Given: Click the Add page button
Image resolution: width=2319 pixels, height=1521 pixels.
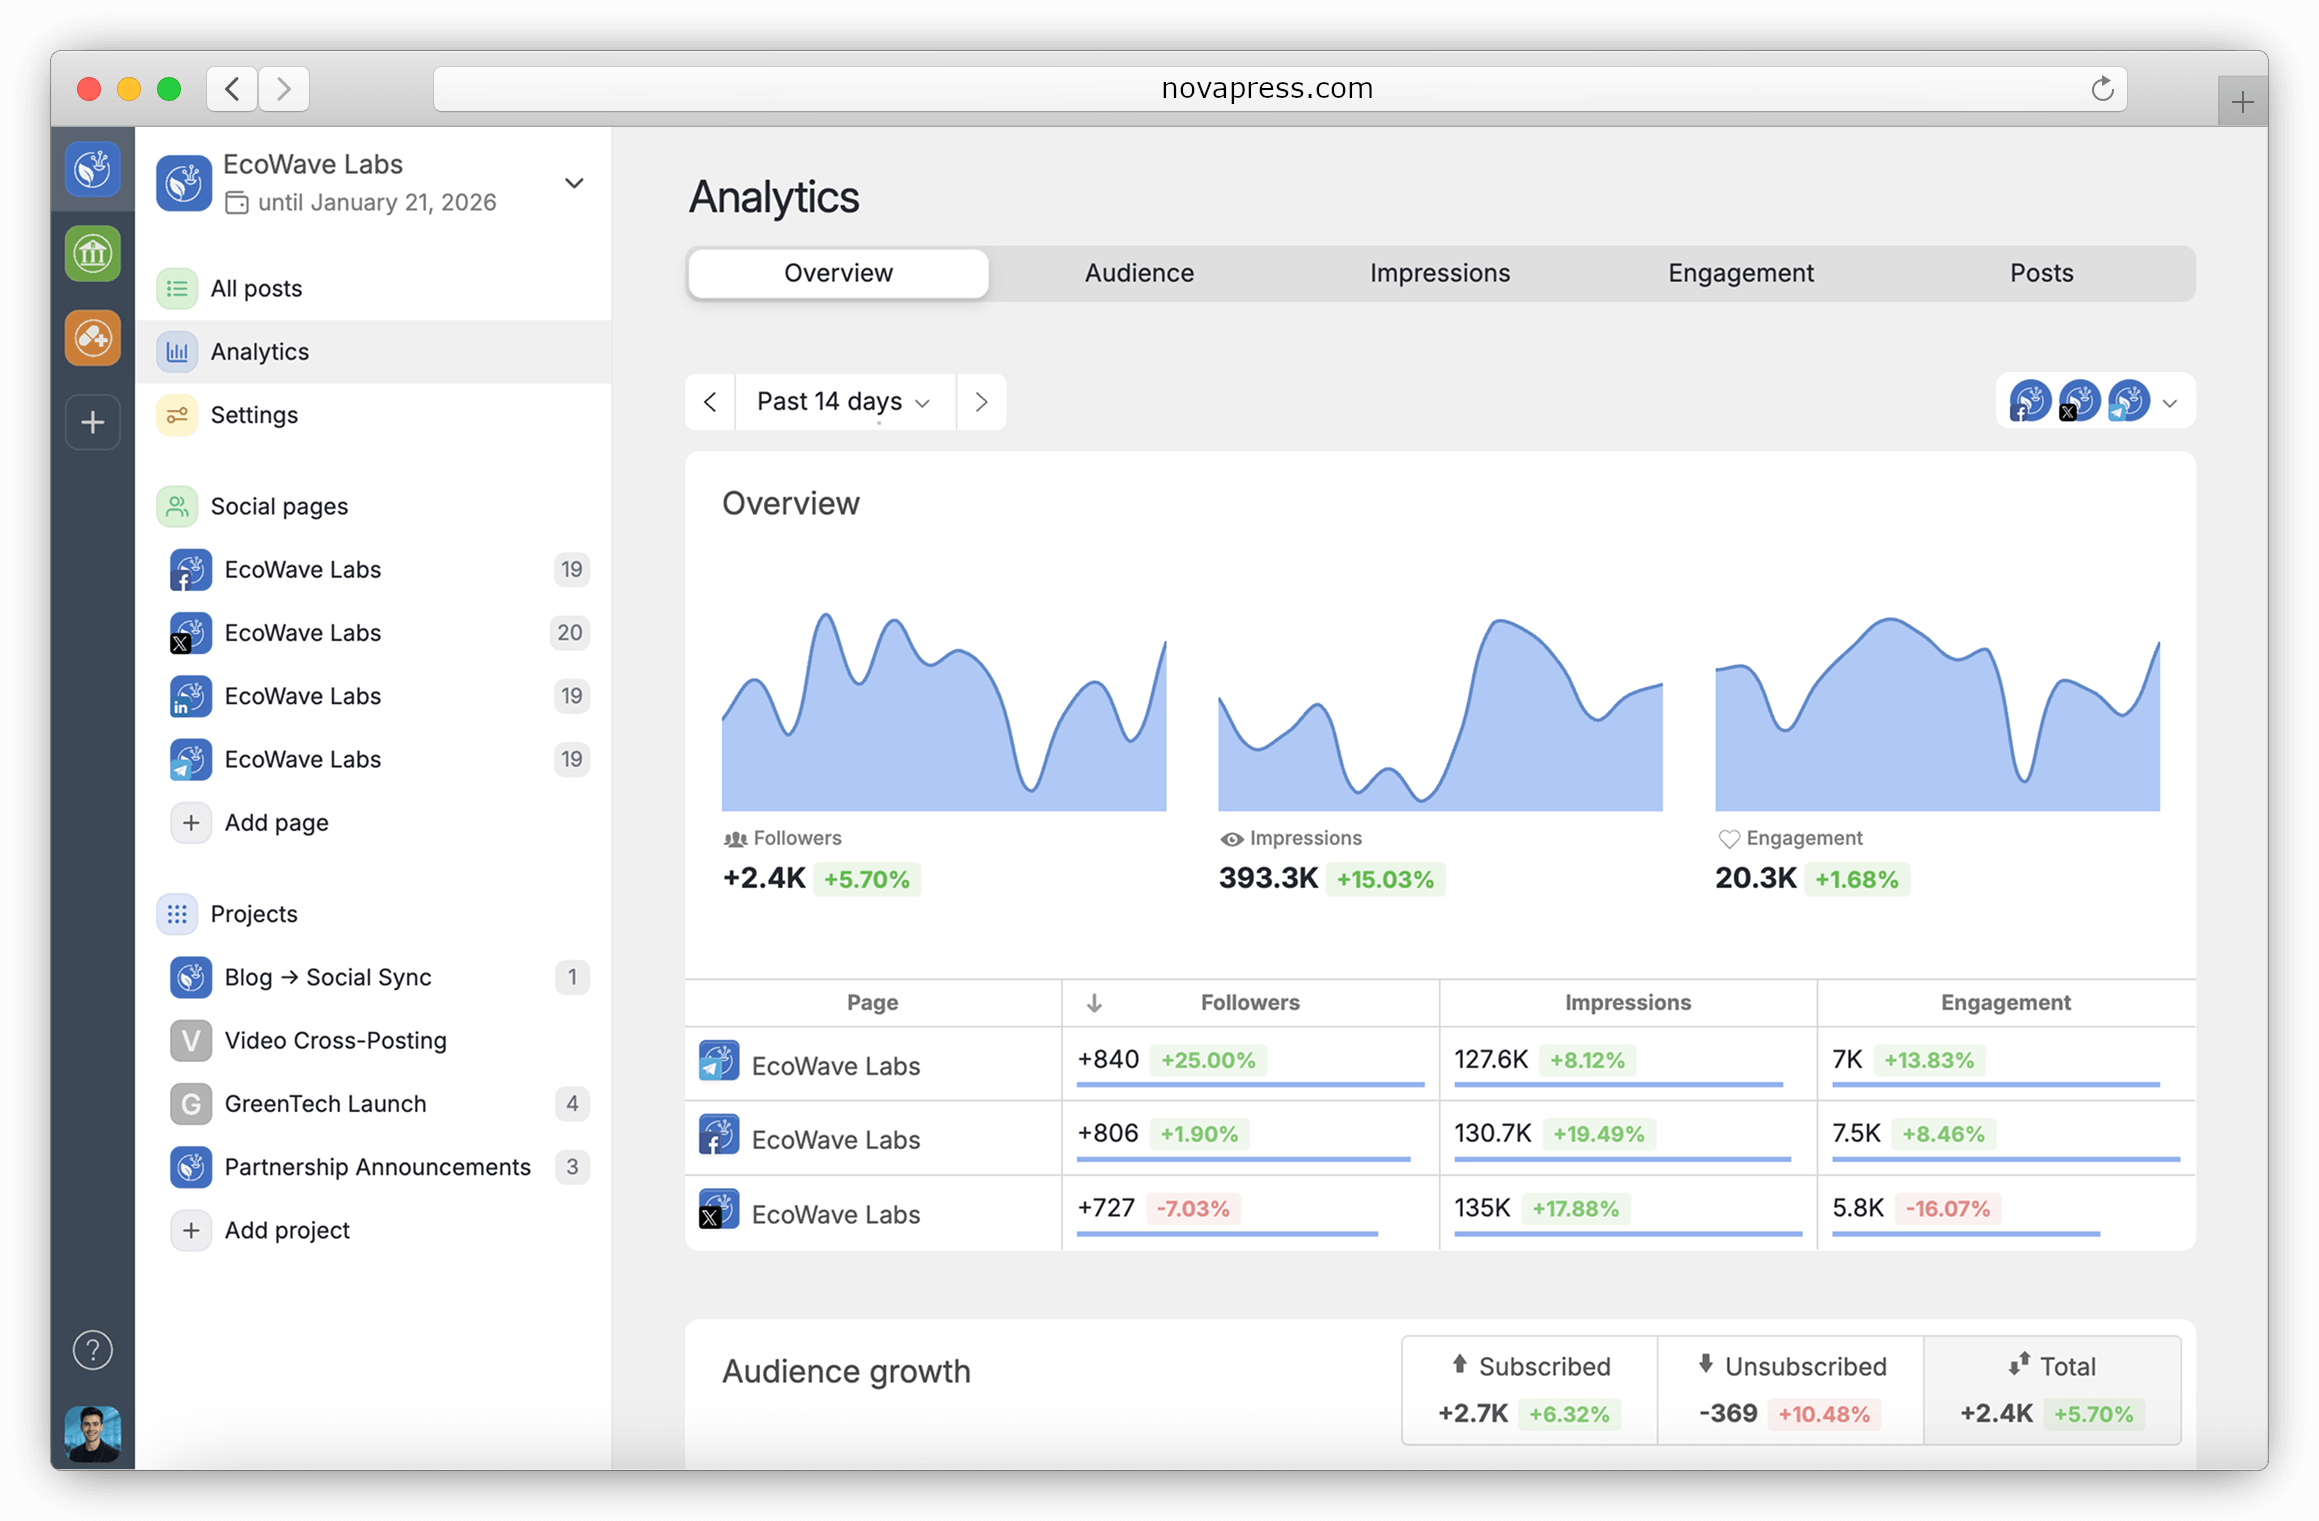Looking at the screenshot, I should (276, 823).
